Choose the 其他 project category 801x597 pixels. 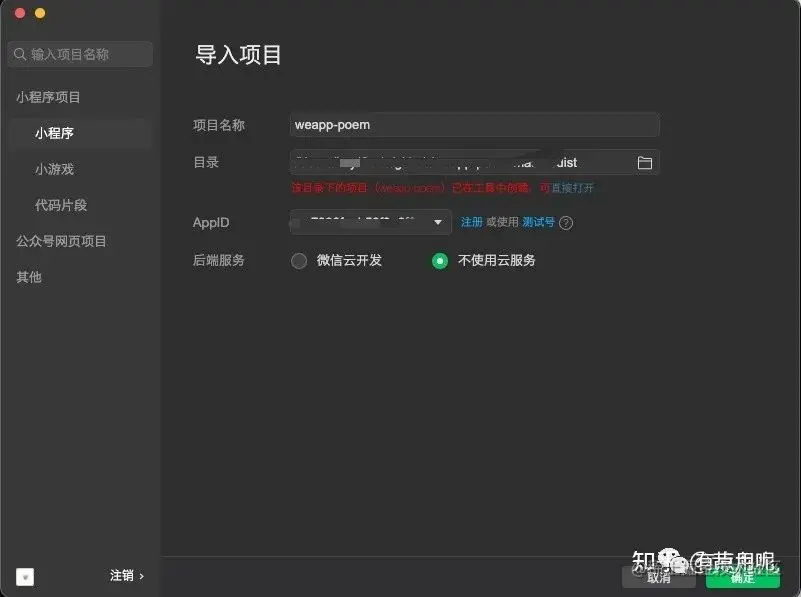click(x=28, y=277)
